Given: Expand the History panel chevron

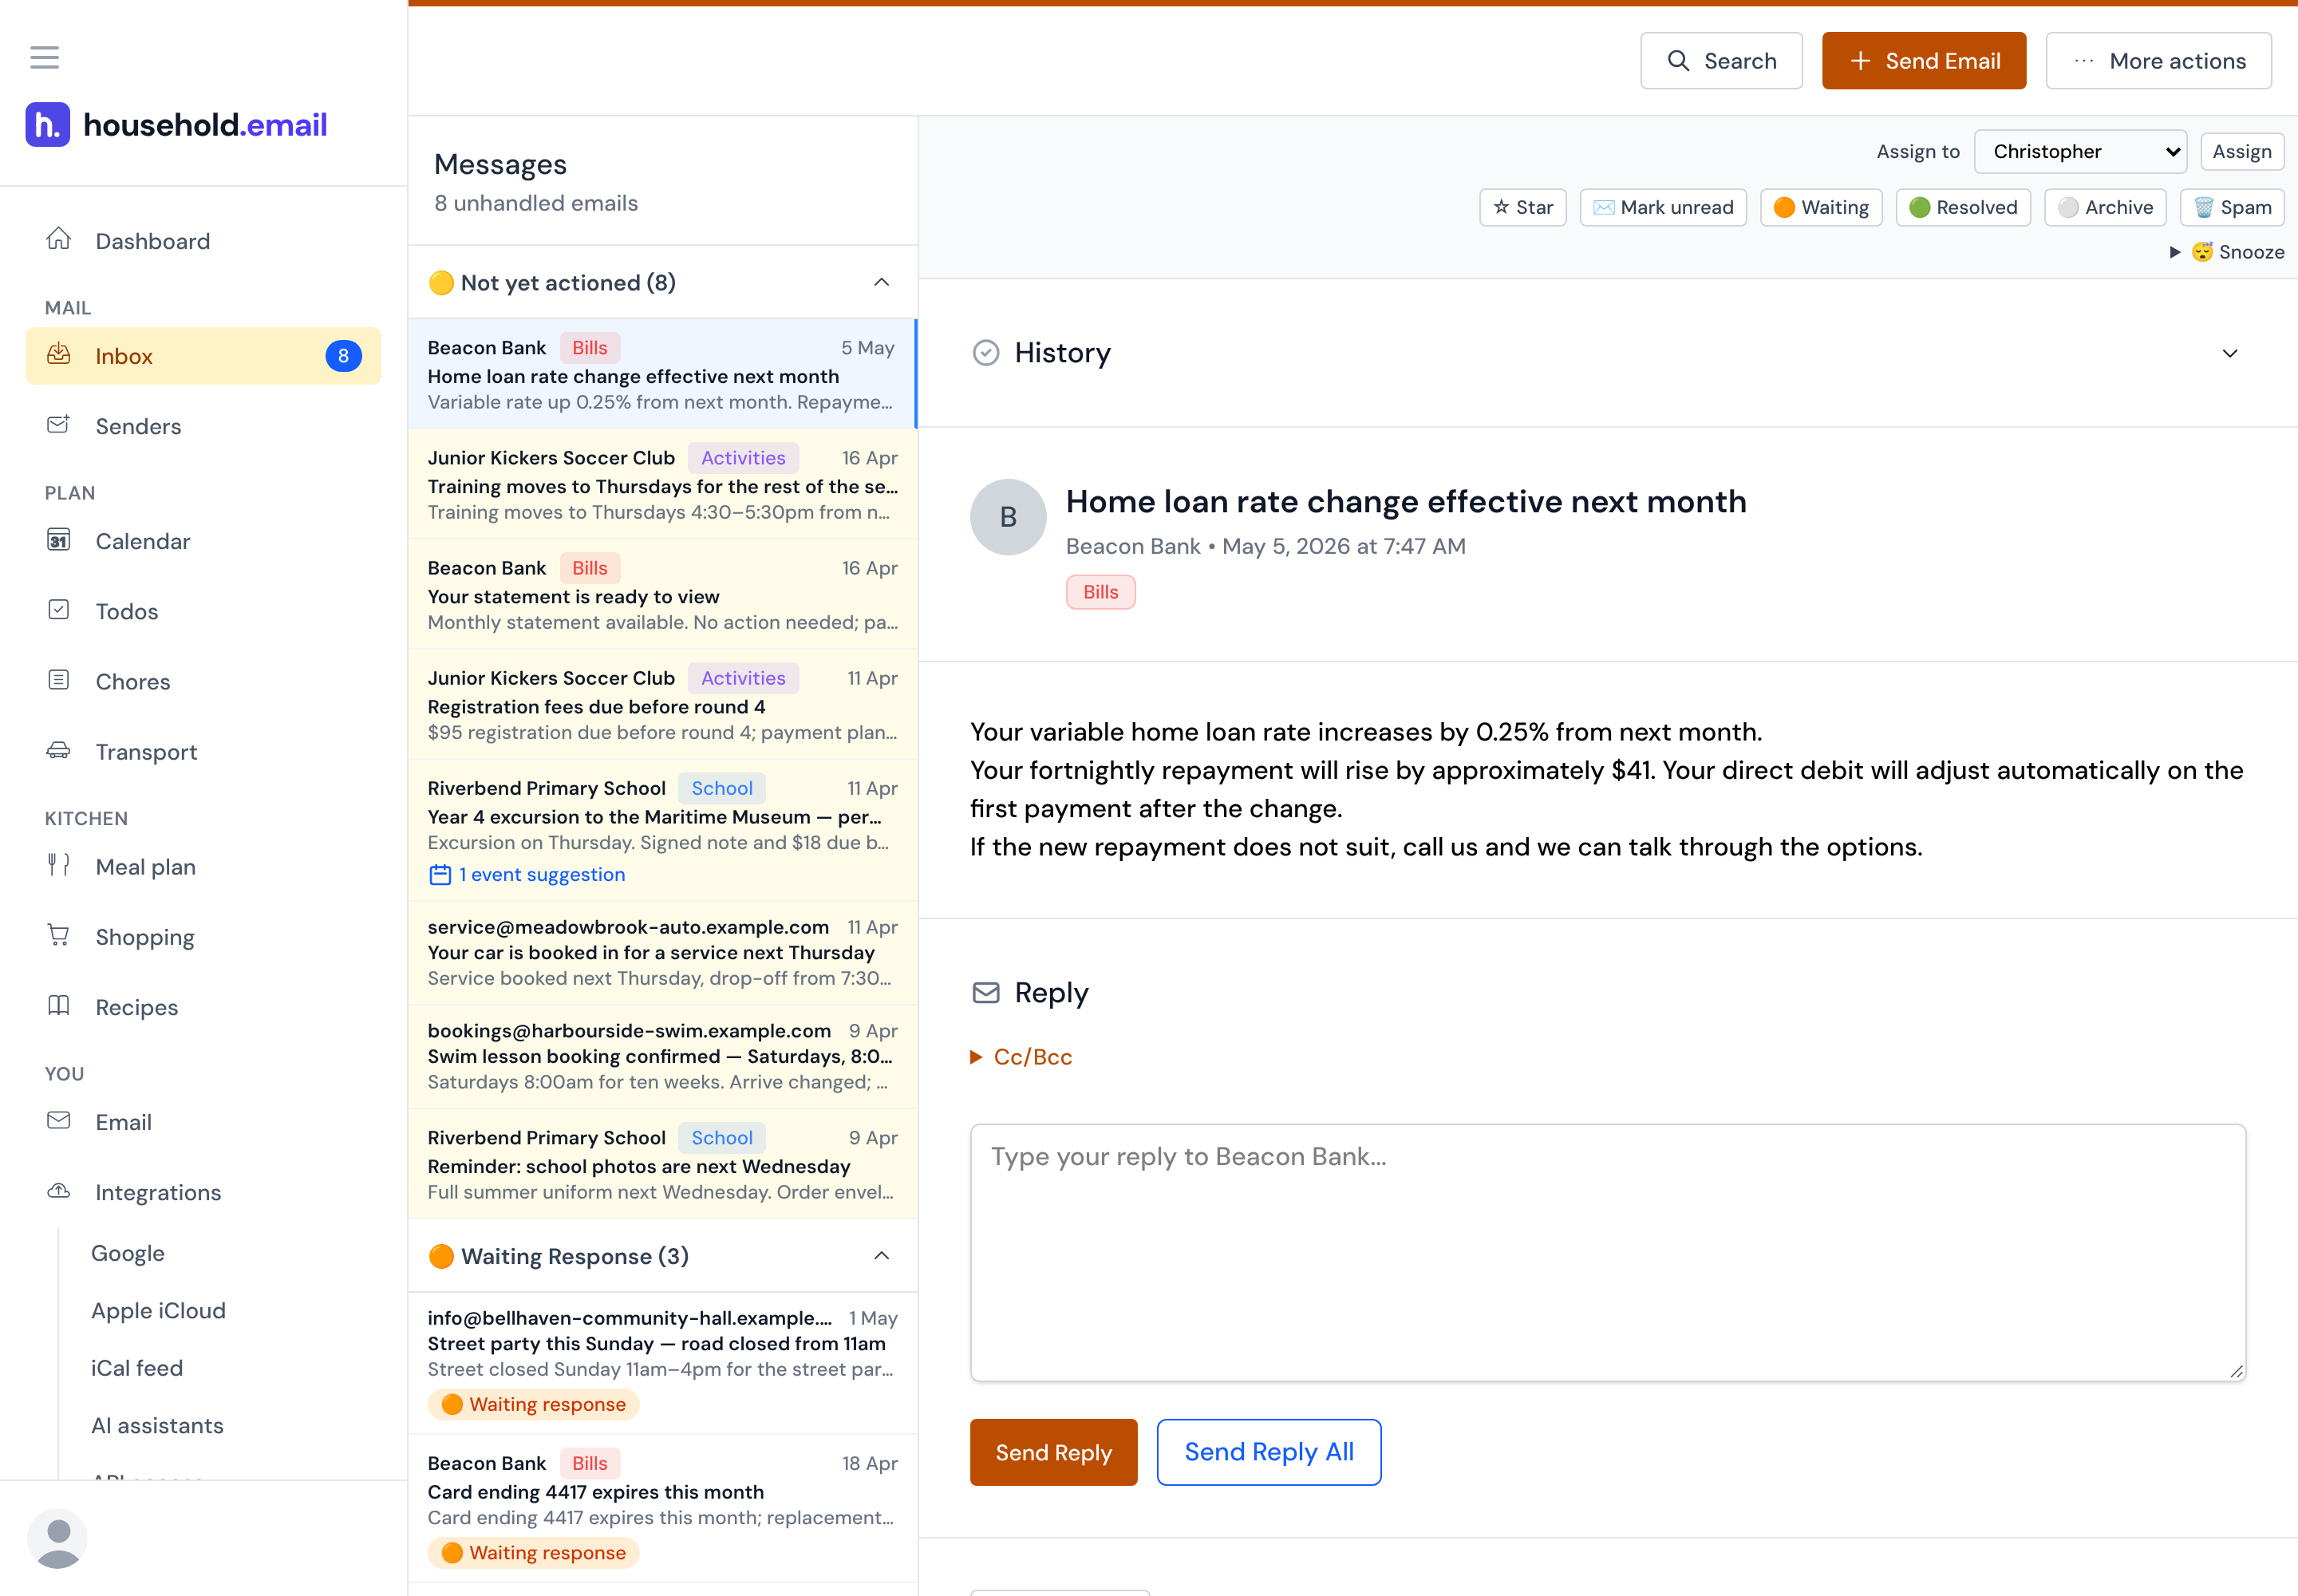Looking at the screenshot, I should click(2230, 353).
